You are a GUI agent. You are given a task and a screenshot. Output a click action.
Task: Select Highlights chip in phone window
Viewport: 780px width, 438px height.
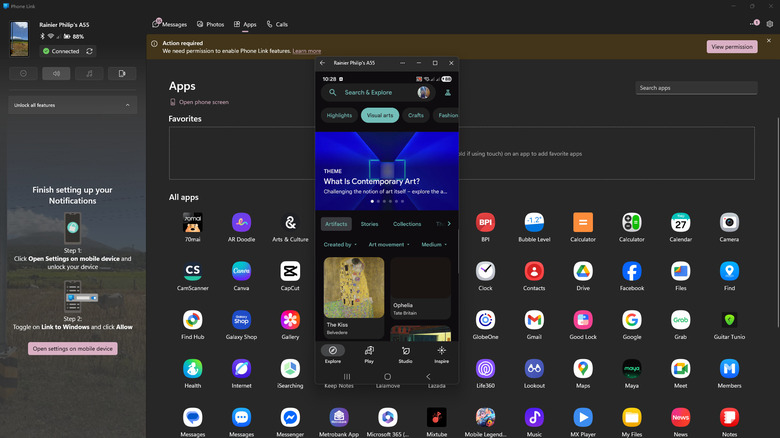tap(339, 115)
